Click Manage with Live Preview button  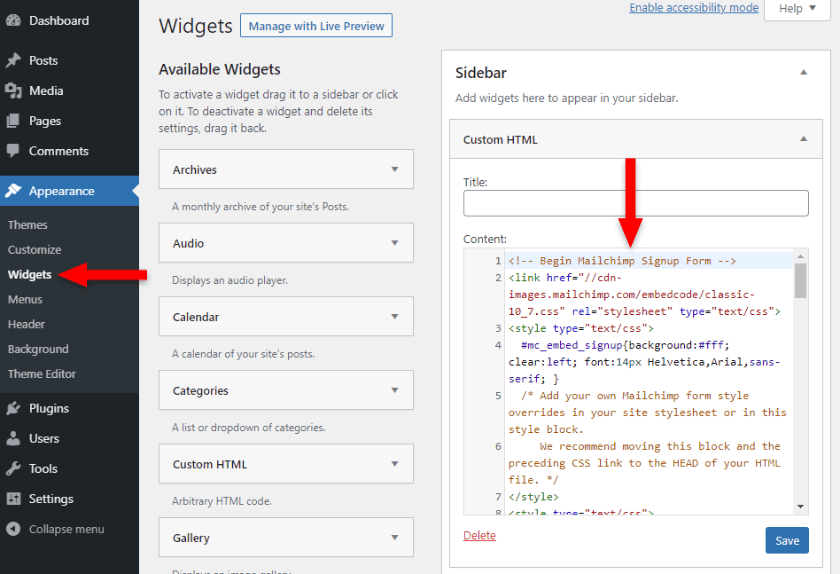tap(316, 26)
